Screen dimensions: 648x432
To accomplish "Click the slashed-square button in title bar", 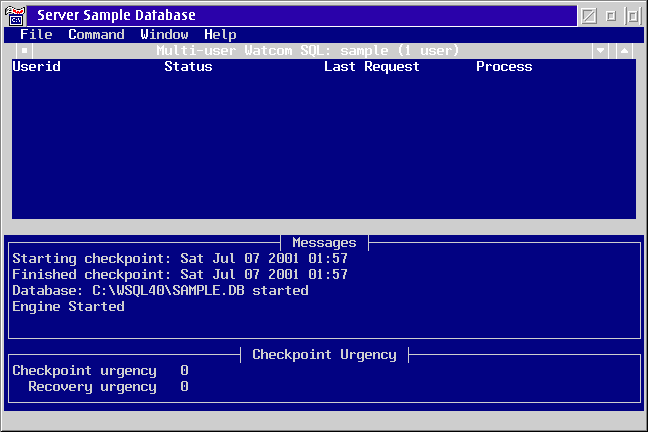I will coord(589,16).
